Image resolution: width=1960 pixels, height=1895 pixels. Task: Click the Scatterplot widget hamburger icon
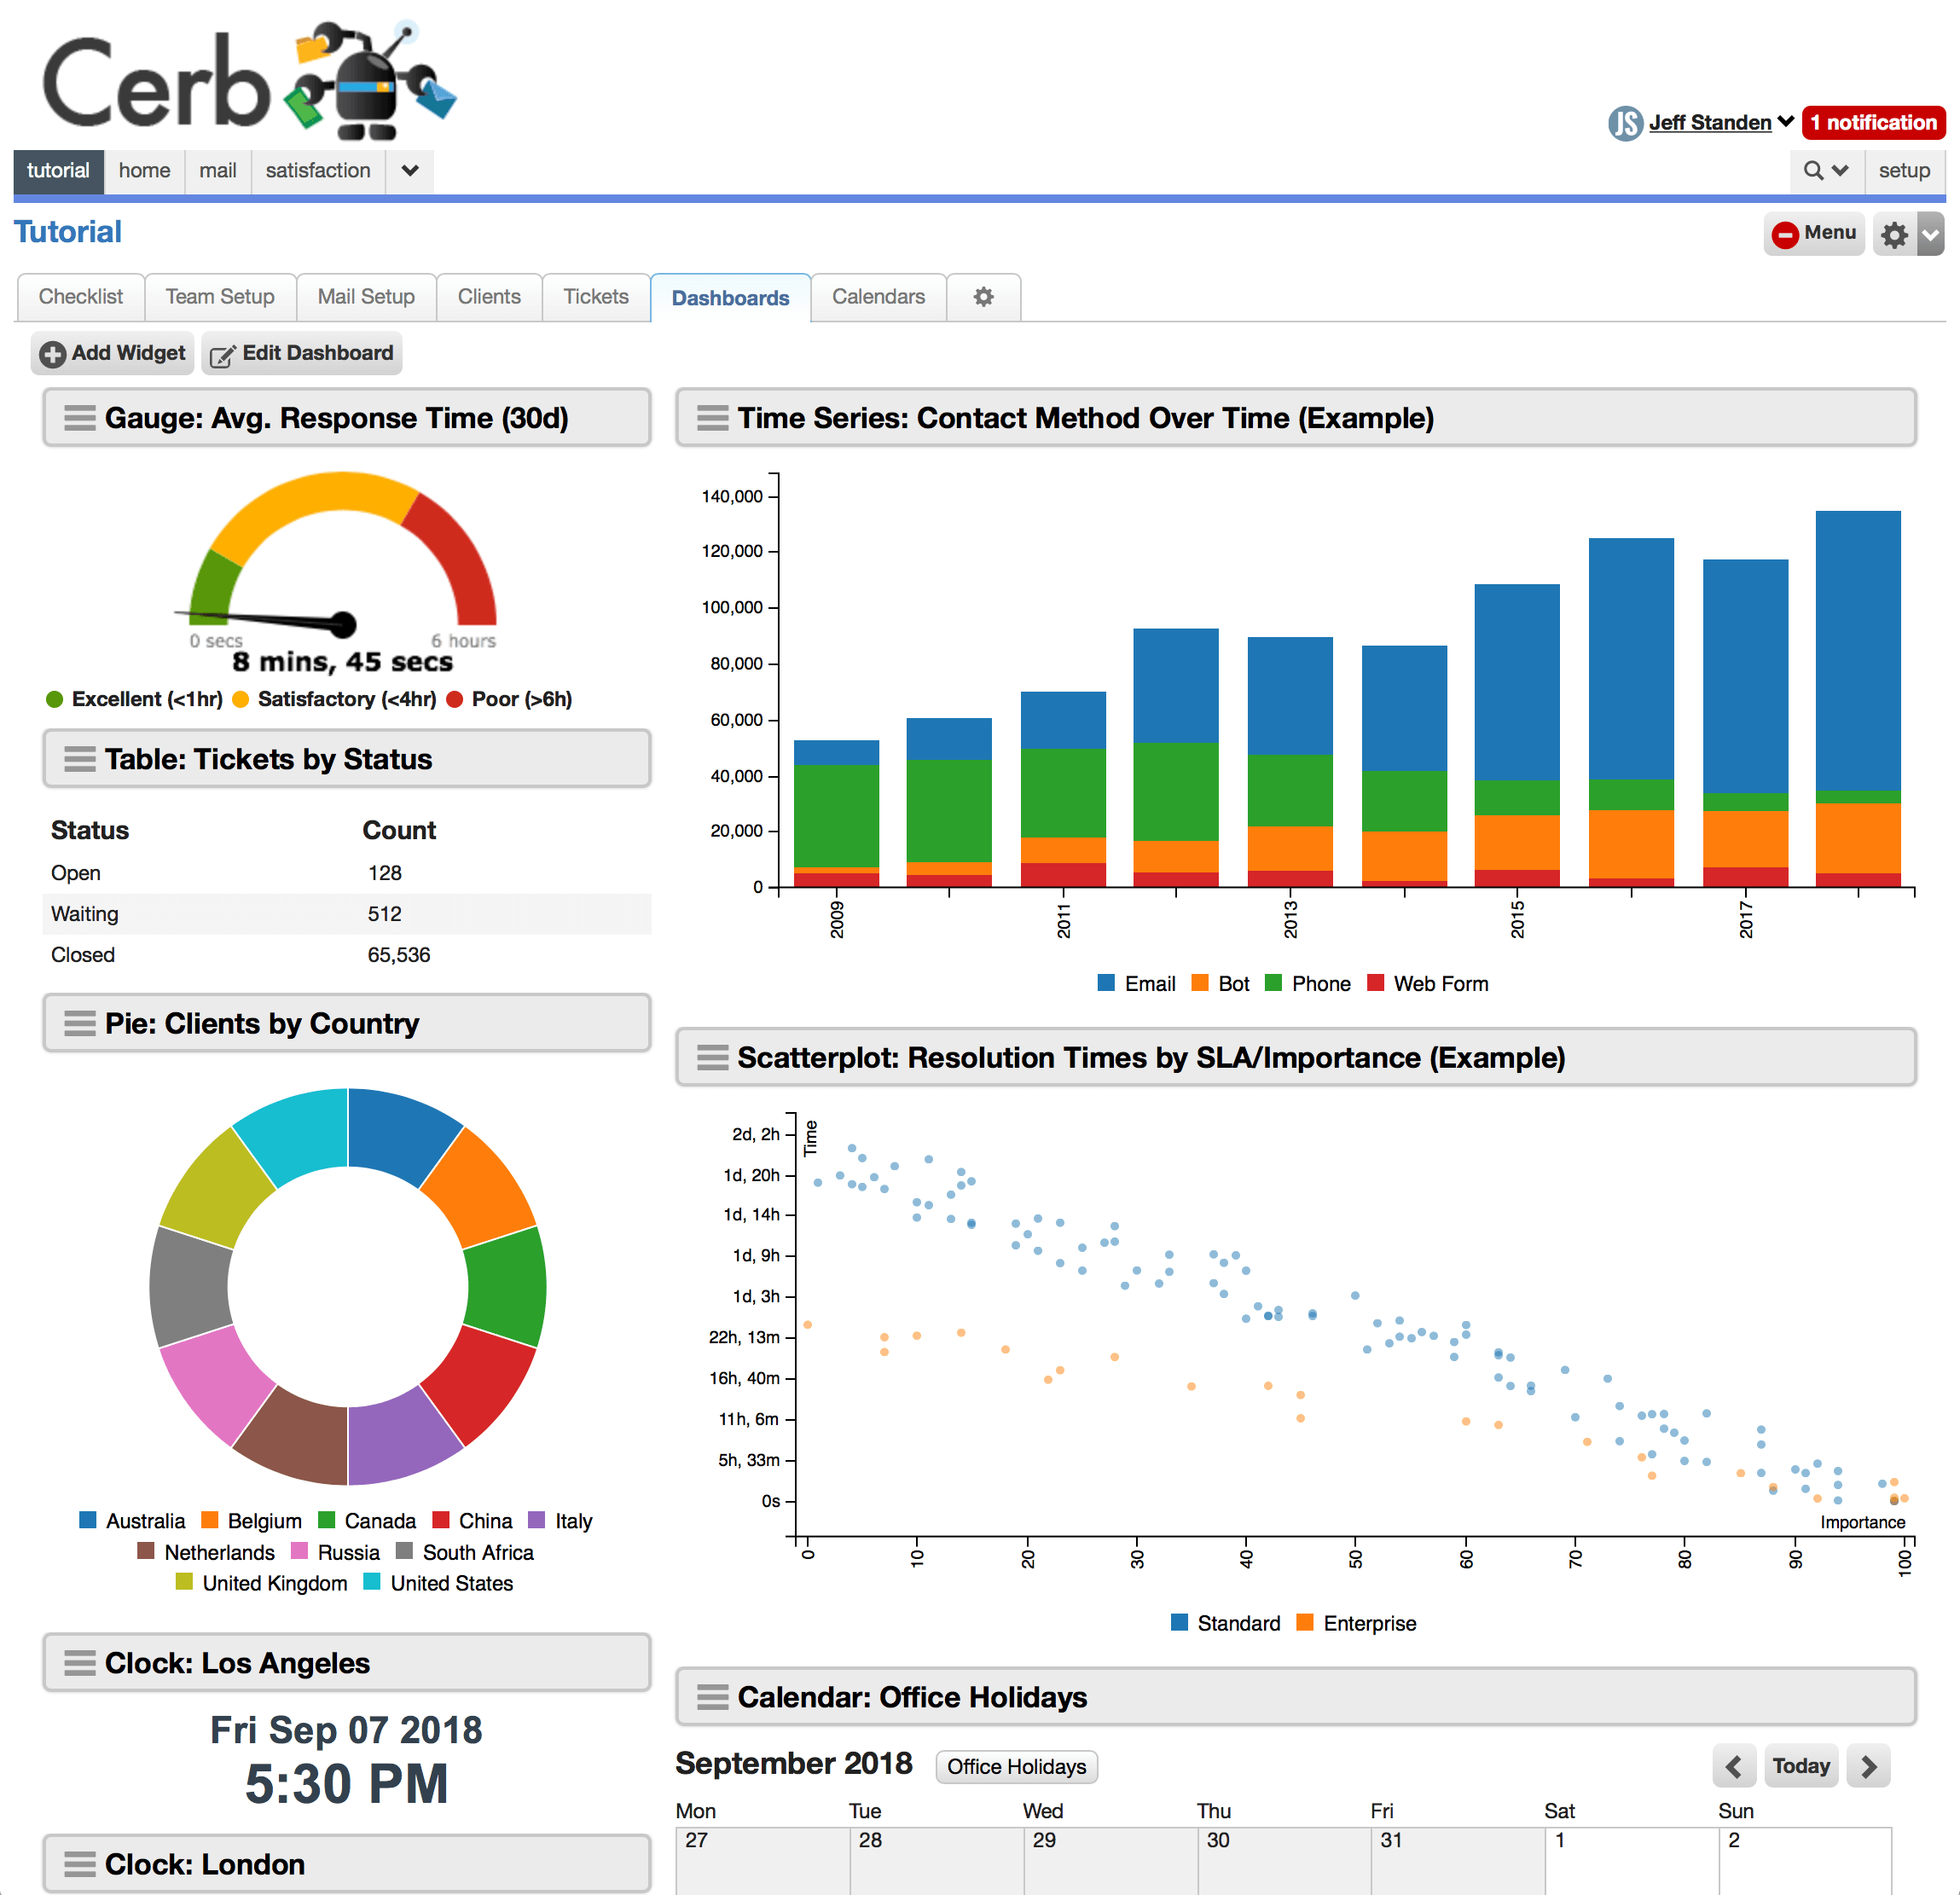click(712, 1058)
